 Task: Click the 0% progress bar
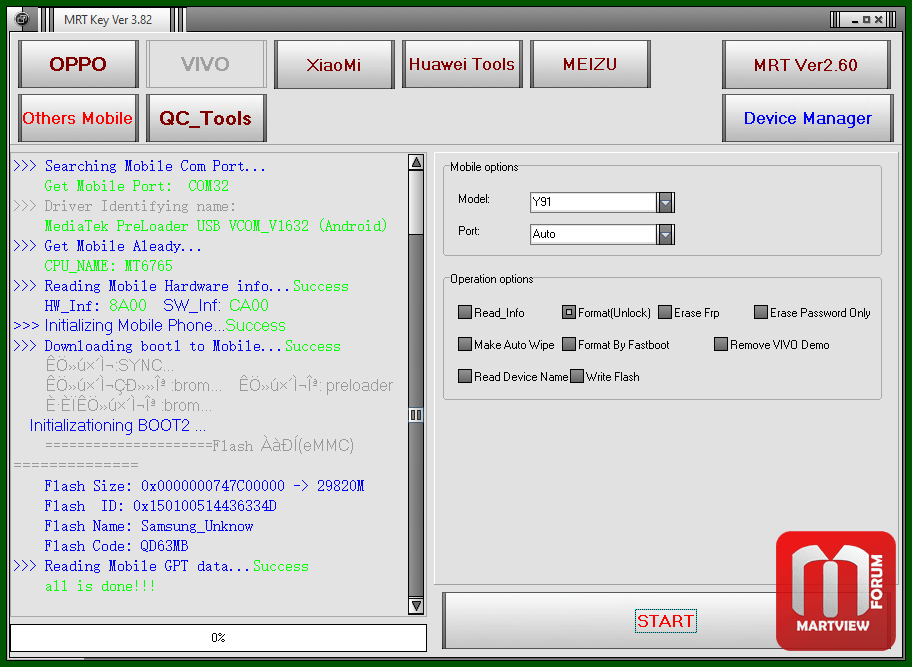click(x=218, y=638)
